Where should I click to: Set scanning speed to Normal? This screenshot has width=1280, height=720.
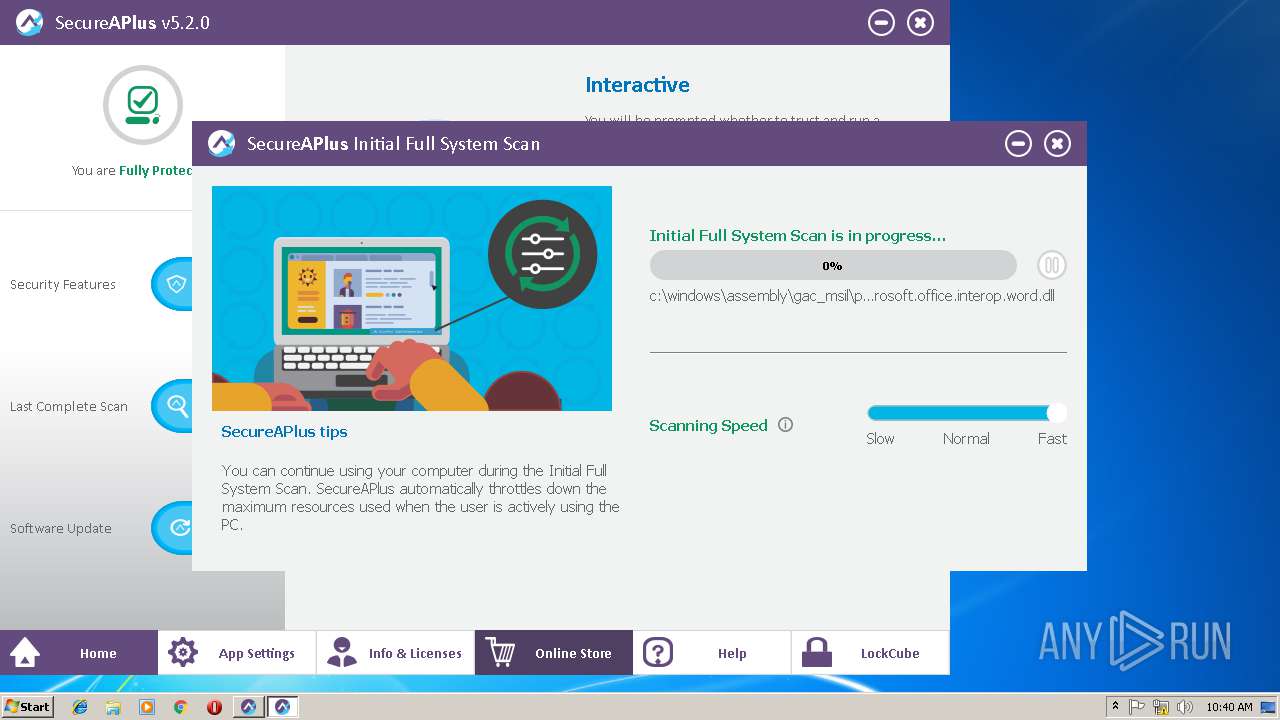pos(966,439)
